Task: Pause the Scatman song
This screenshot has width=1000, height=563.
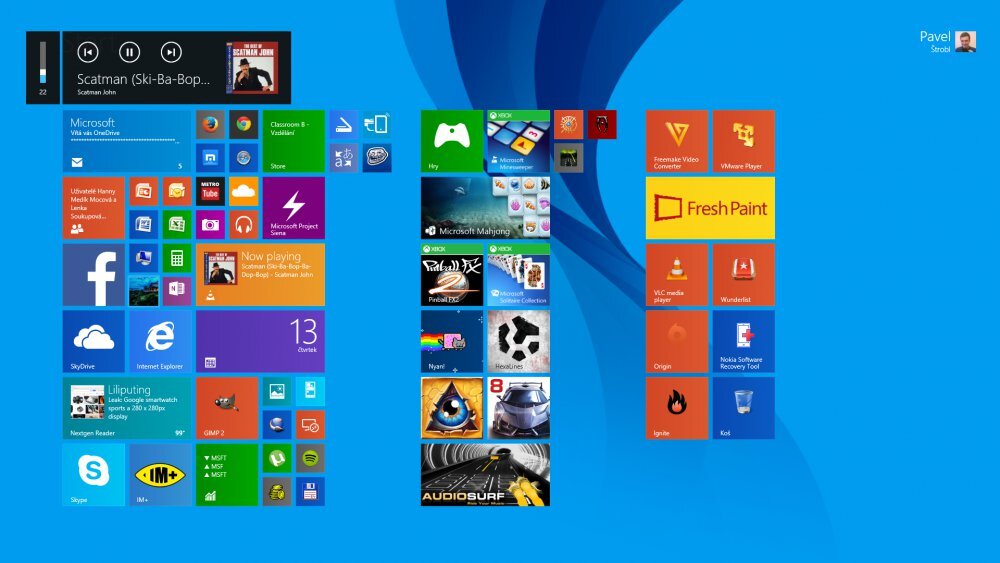Action: [x=129, y=52]
